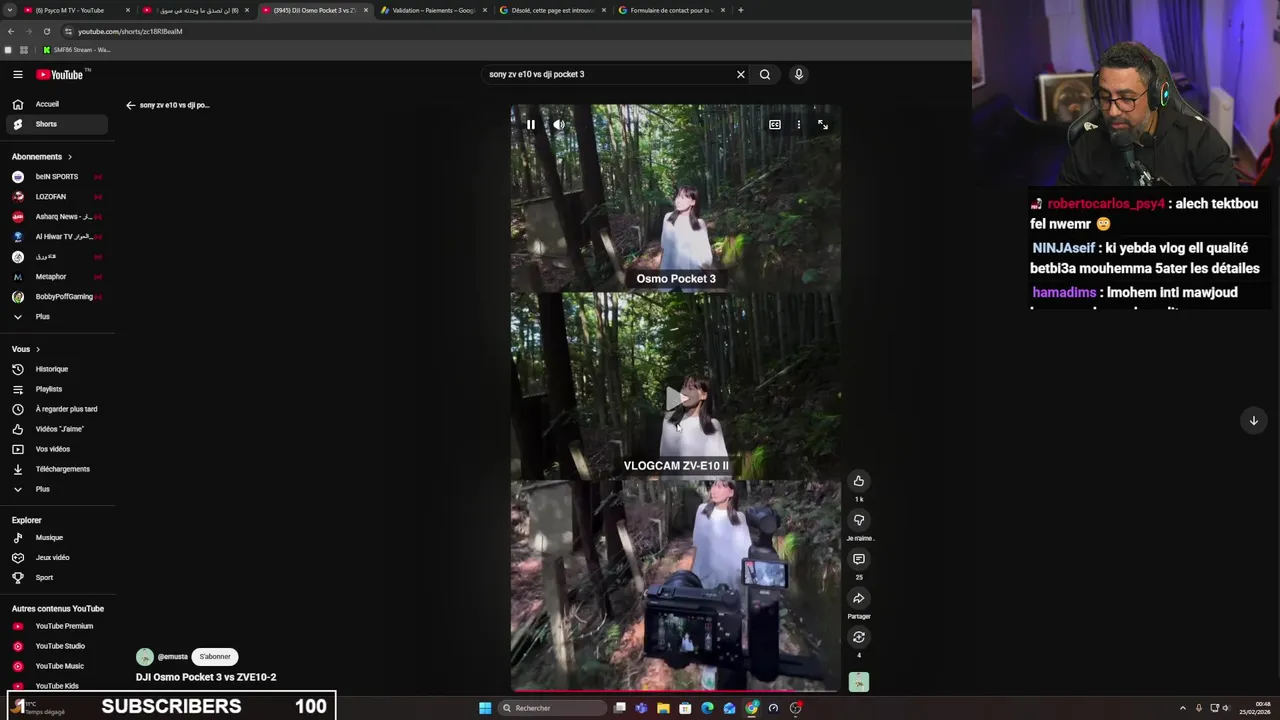
Task: Switch to Désolé, cette page est introuvable tab
Action: click(x=552, y=10)
